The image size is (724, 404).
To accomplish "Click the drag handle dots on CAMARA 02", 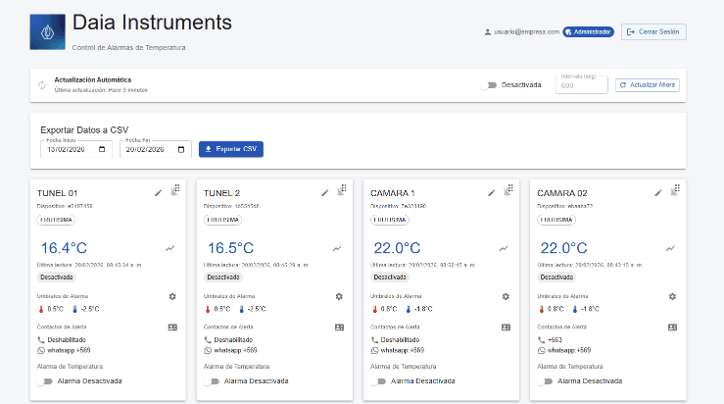I will click(677, 187).
